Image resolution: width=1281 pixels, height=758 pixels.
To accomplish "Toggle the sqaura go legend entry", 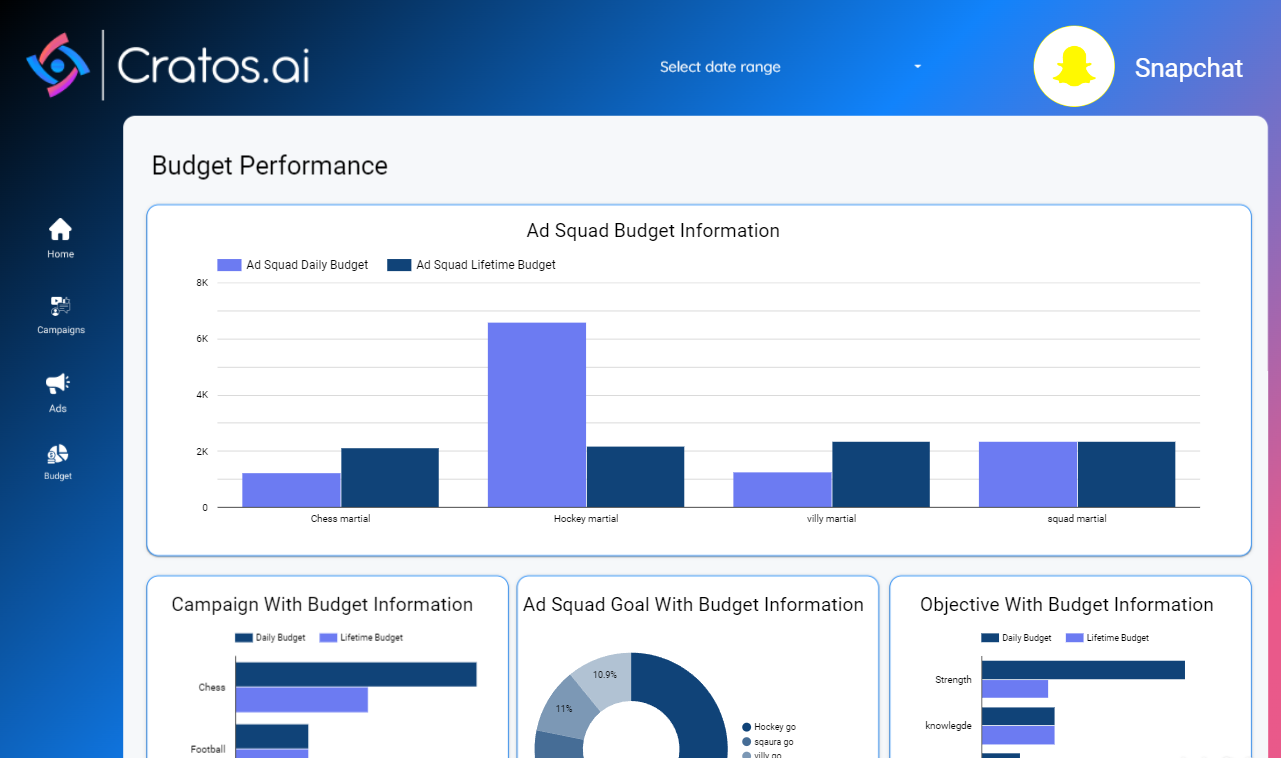I will [768, 742].
